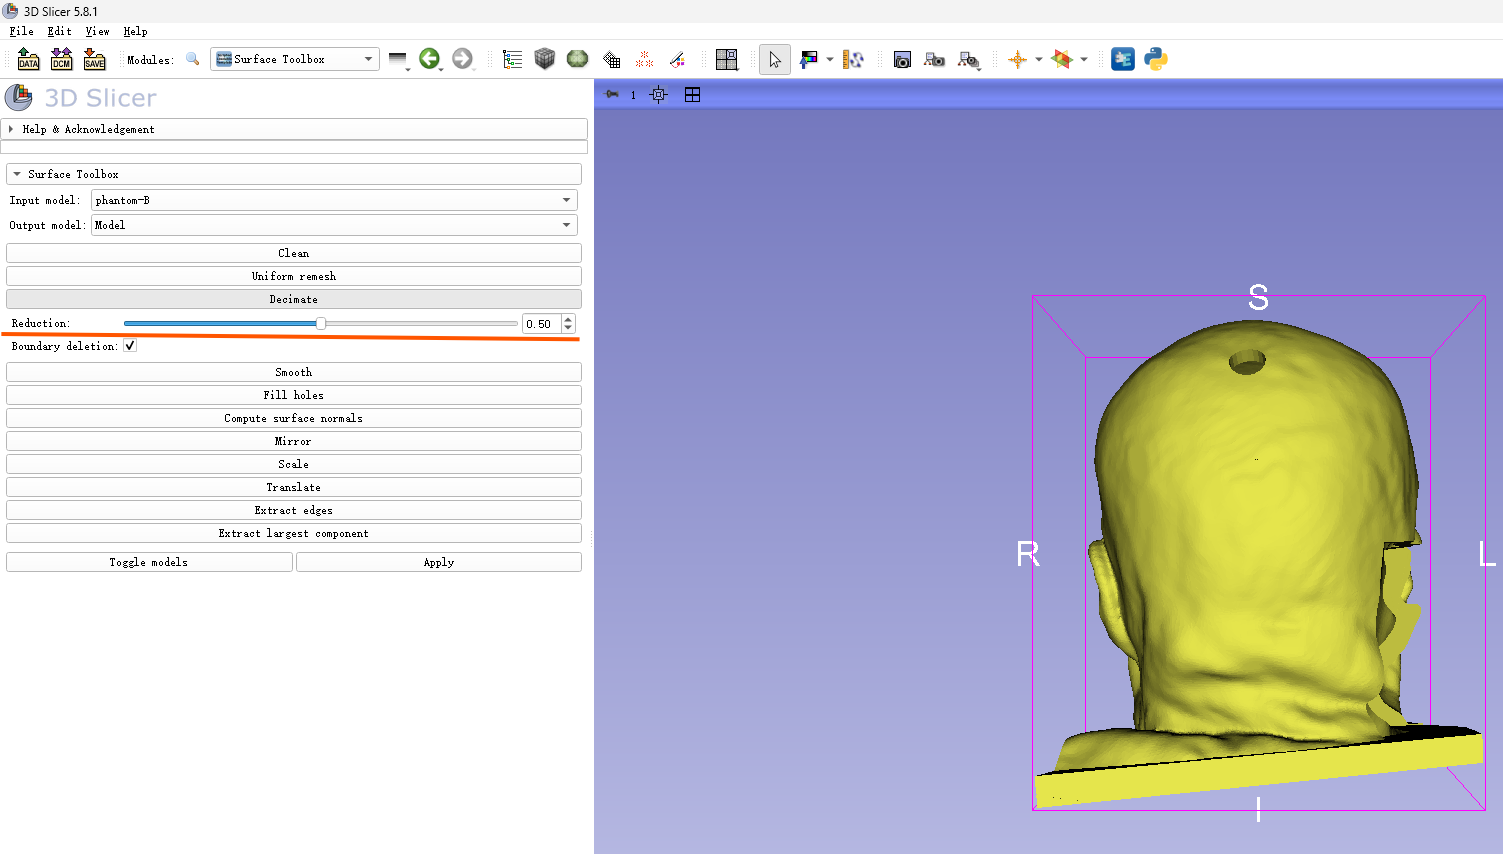Collapse the Surface Toolbox section

pos(294,174)
